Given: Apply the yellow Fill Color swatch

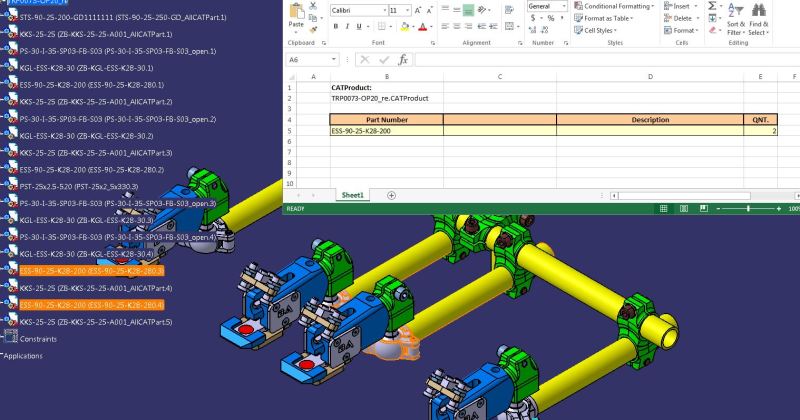Looking at the screenshot, I should point(405,27).
